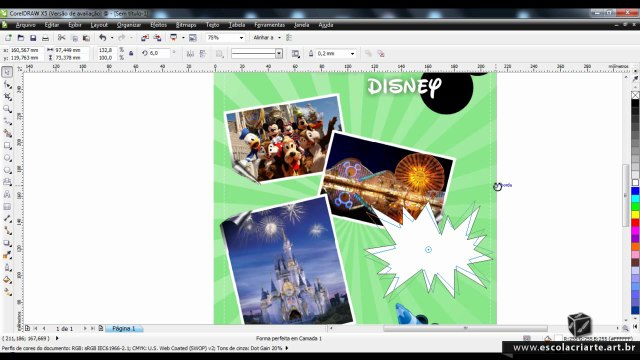Image resolution: width=640 pixels, height=360 pixels.
Task: Select the Color Eyedropper tool
Action: (7, 256)
